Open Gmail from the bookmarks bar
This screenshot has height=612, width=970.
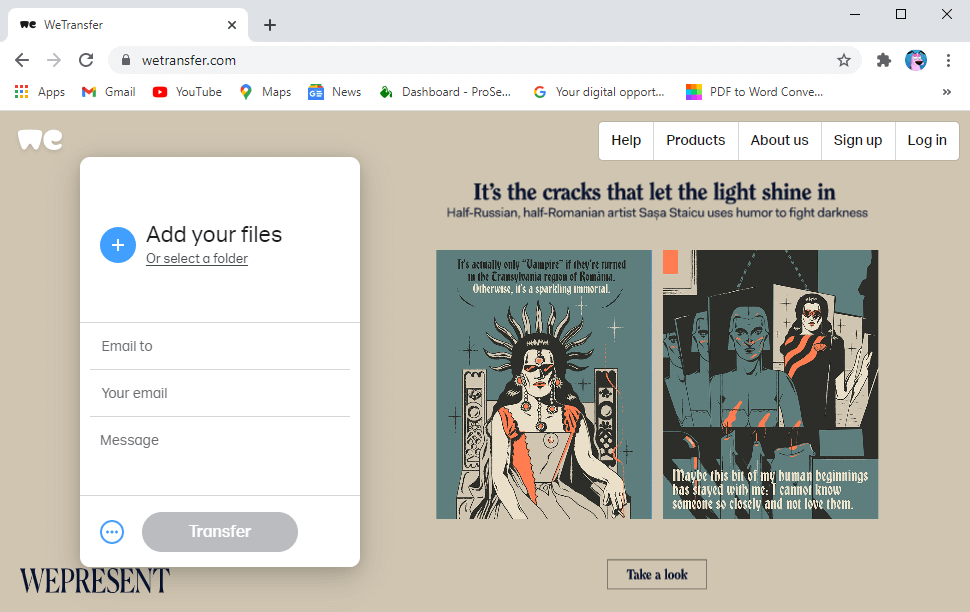click(x=108, y=91)
